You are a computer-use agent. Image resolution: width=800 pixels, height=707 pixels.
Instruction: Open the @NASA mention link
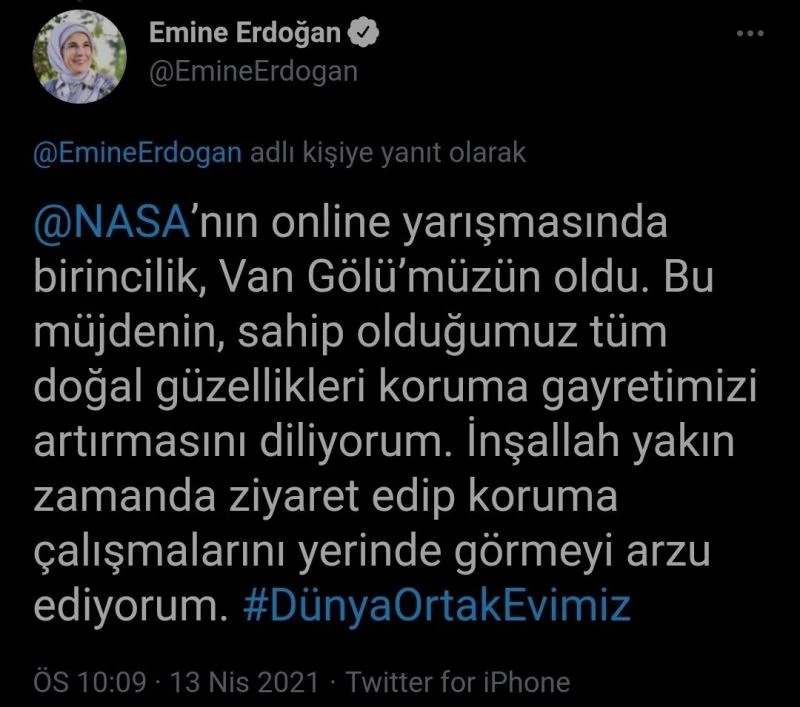coord(111,223)
